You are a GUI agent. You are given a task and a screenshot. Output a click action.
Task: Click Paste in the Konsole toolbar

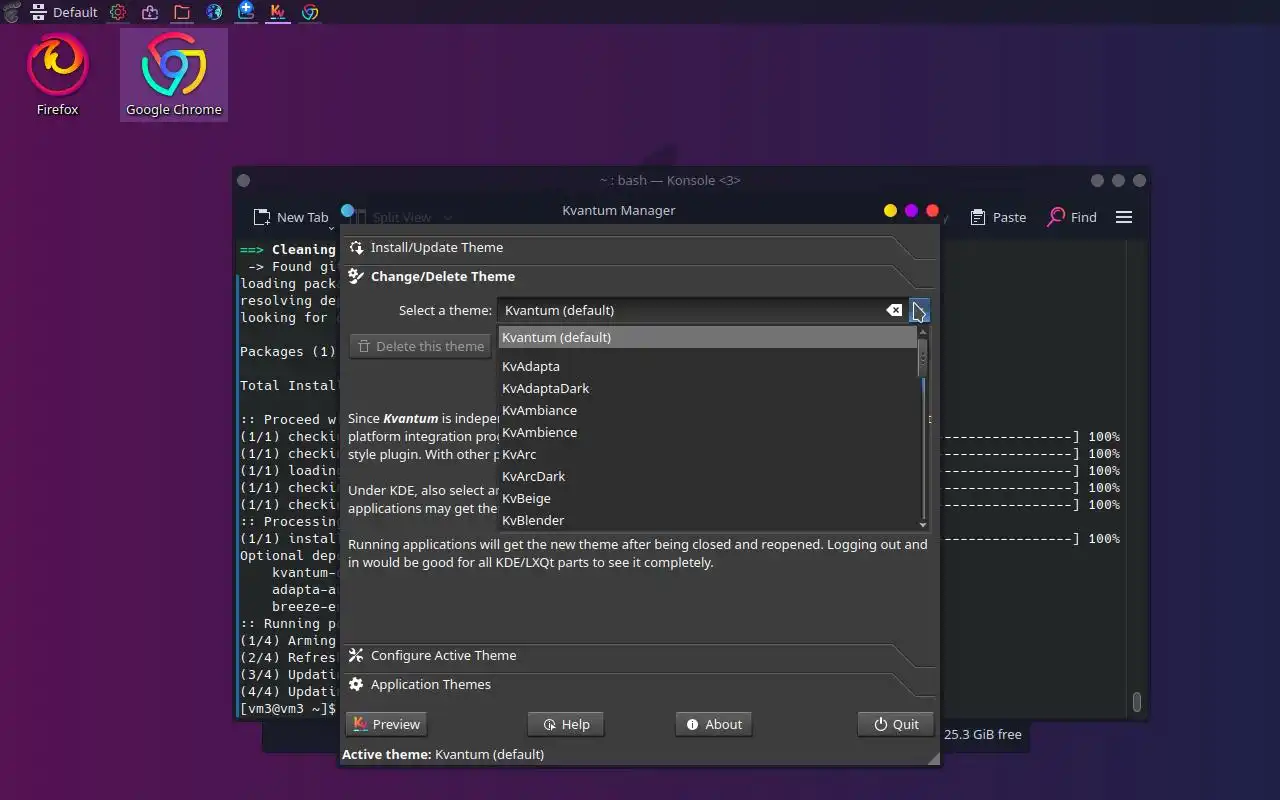tap(997, 217)
